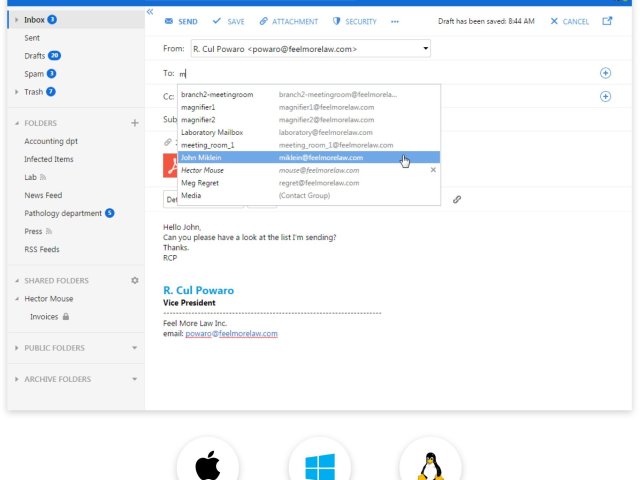This screenshot has height=480, width=640.
Task: Click the ATTACHMENT button label
Action: coord(295,22)
